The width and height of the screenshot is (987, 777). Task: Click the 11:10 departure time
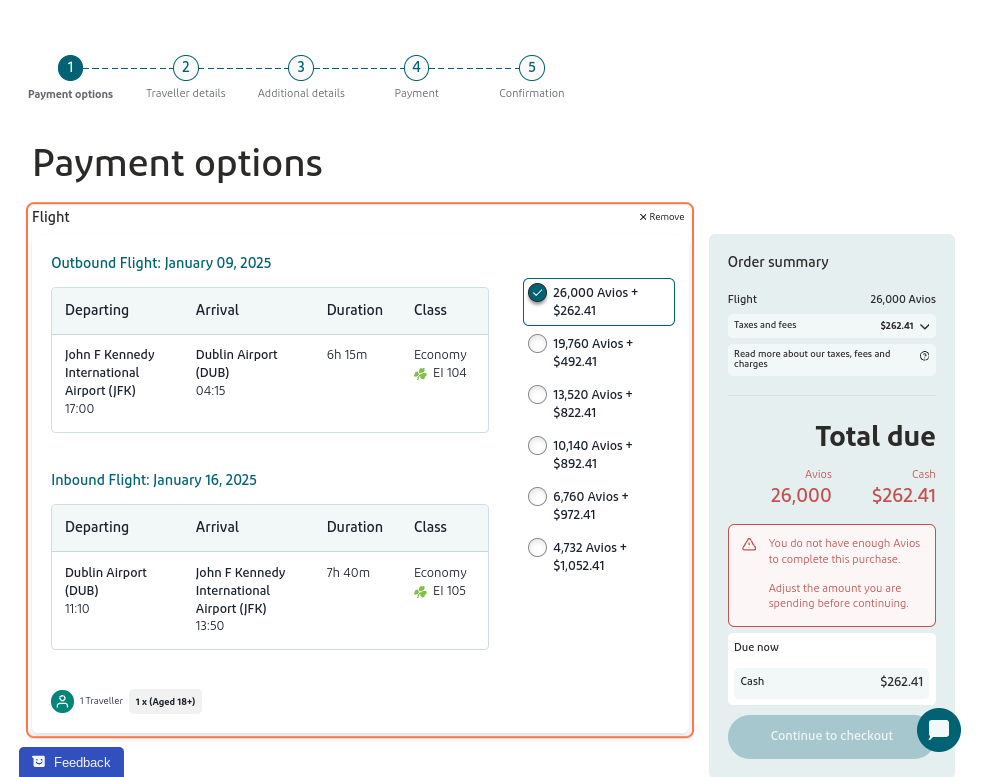(x=77, y=609)
